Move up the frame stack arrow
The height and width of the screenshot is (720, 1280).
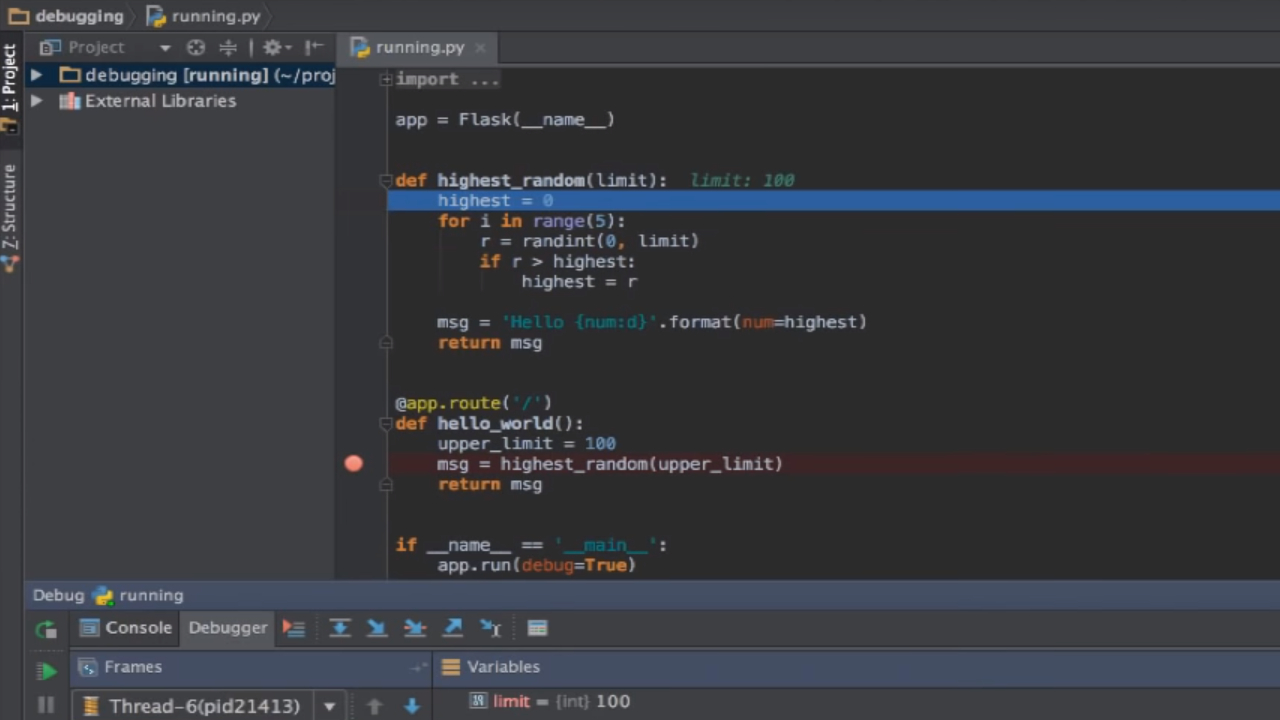[x=375, y=706]
